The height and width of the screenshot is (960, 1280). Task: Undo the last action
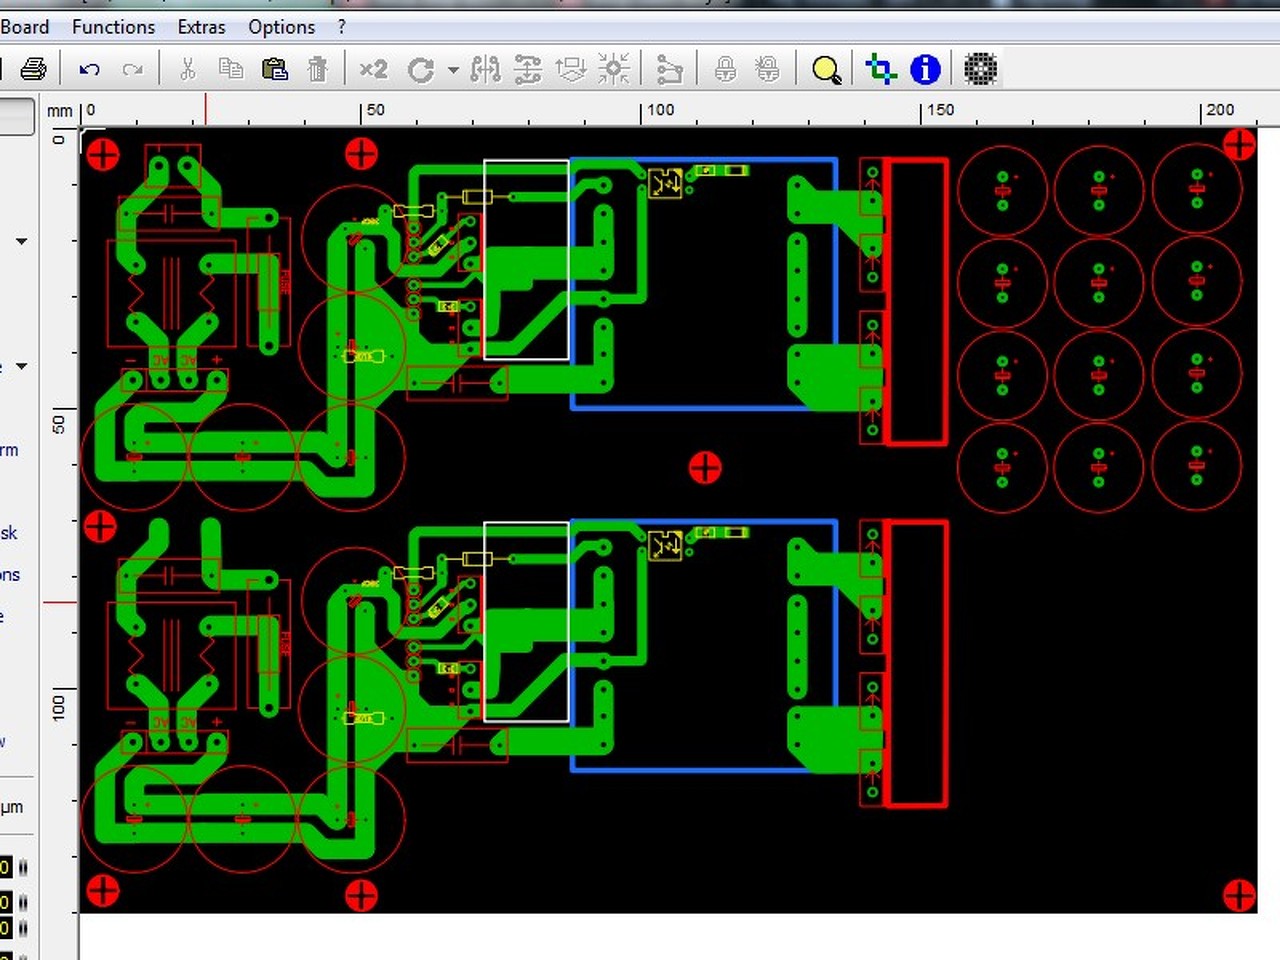(89, 69)
